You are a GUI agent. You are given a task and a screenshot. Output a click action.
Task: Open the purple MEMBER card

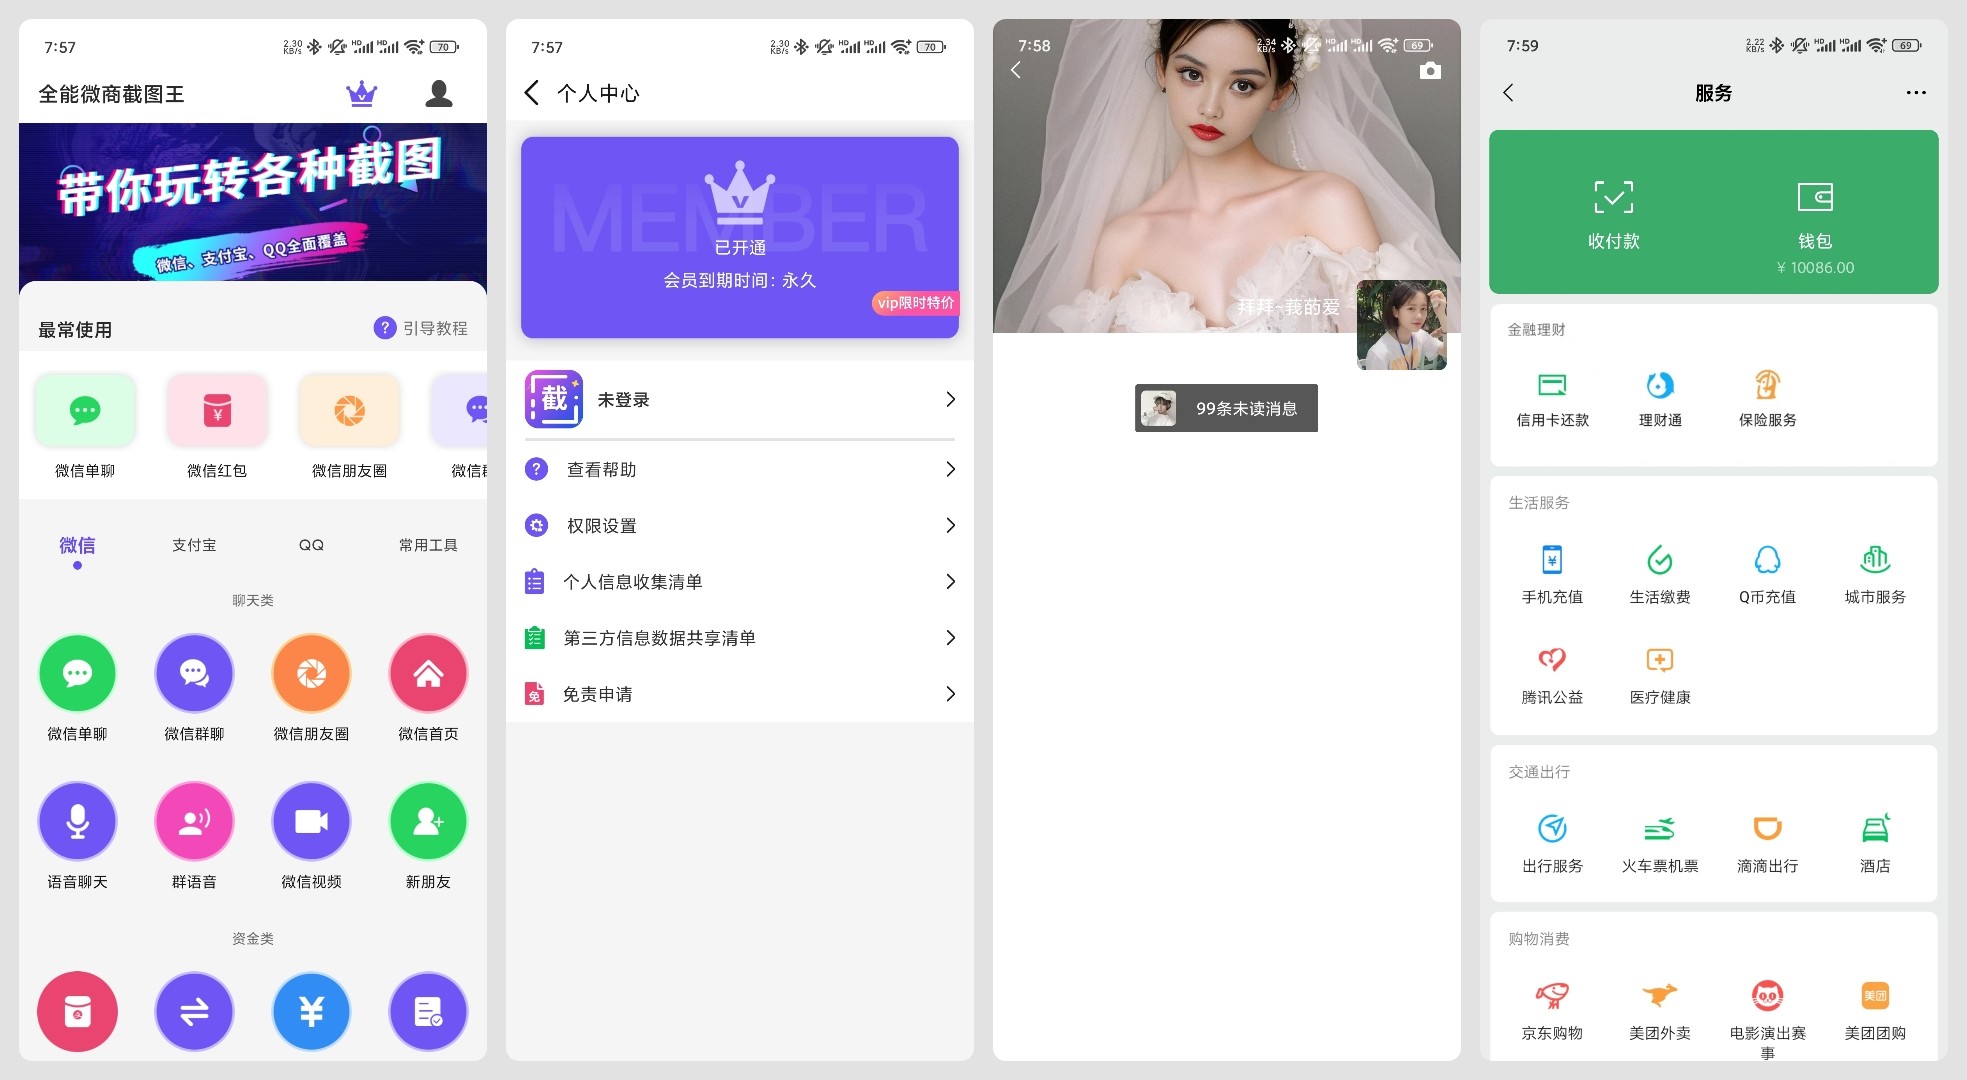740,237
